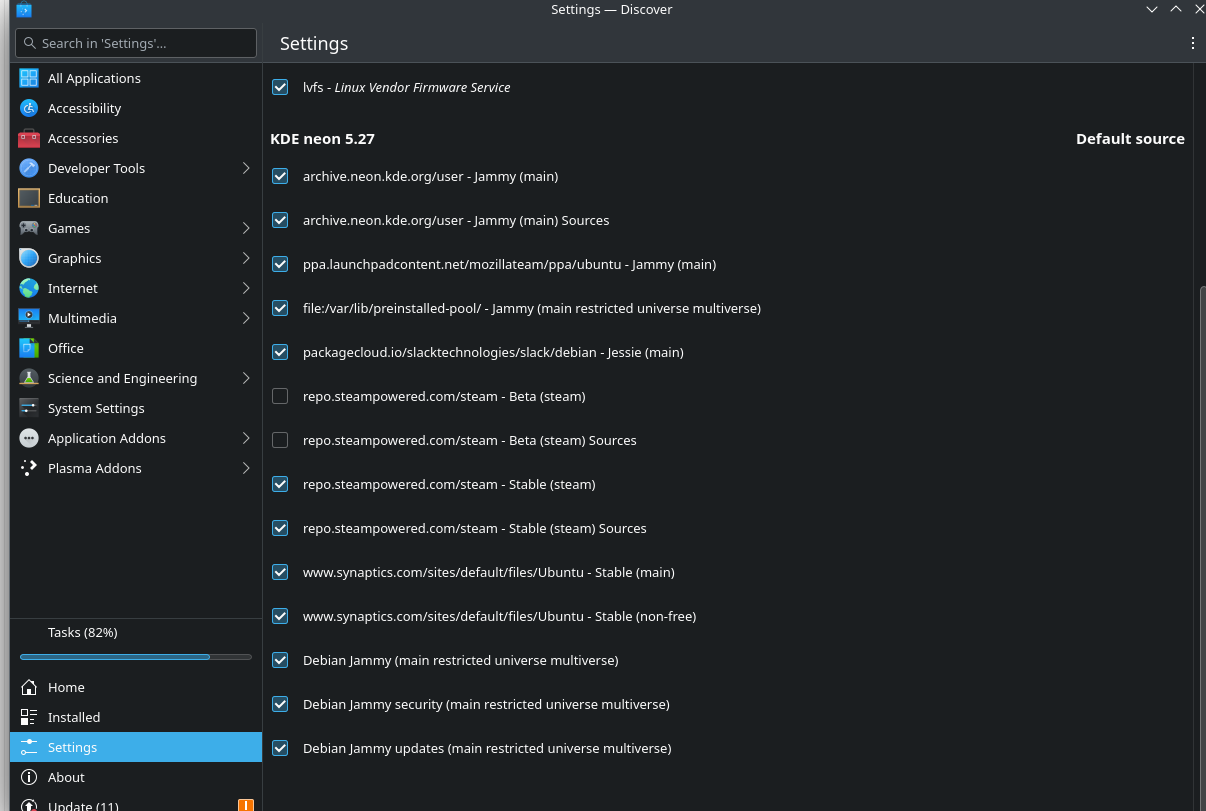Uncheck the Debian Jammy updates source

280,748
